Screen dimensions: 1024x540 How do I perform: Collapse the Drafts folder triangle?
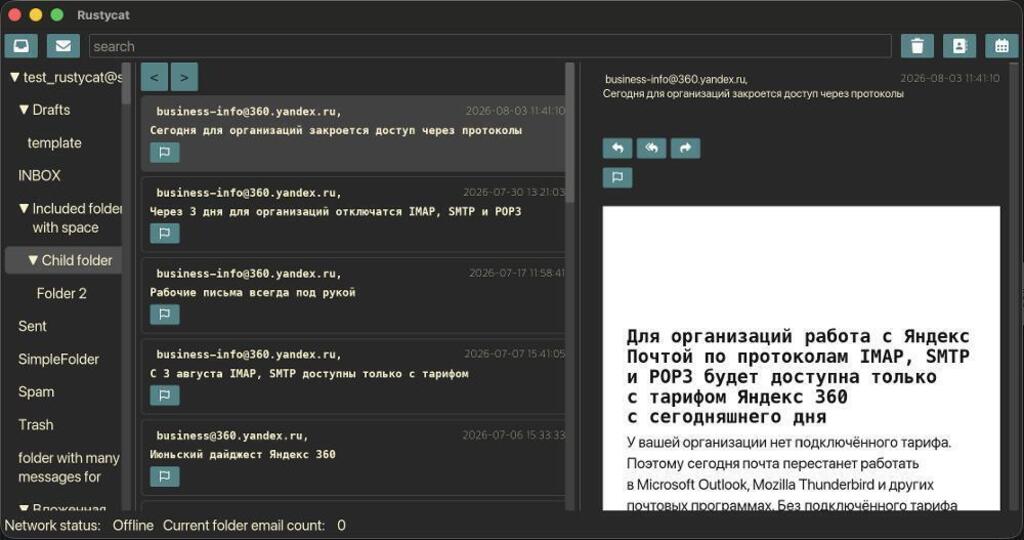click(x=24, y=110)
